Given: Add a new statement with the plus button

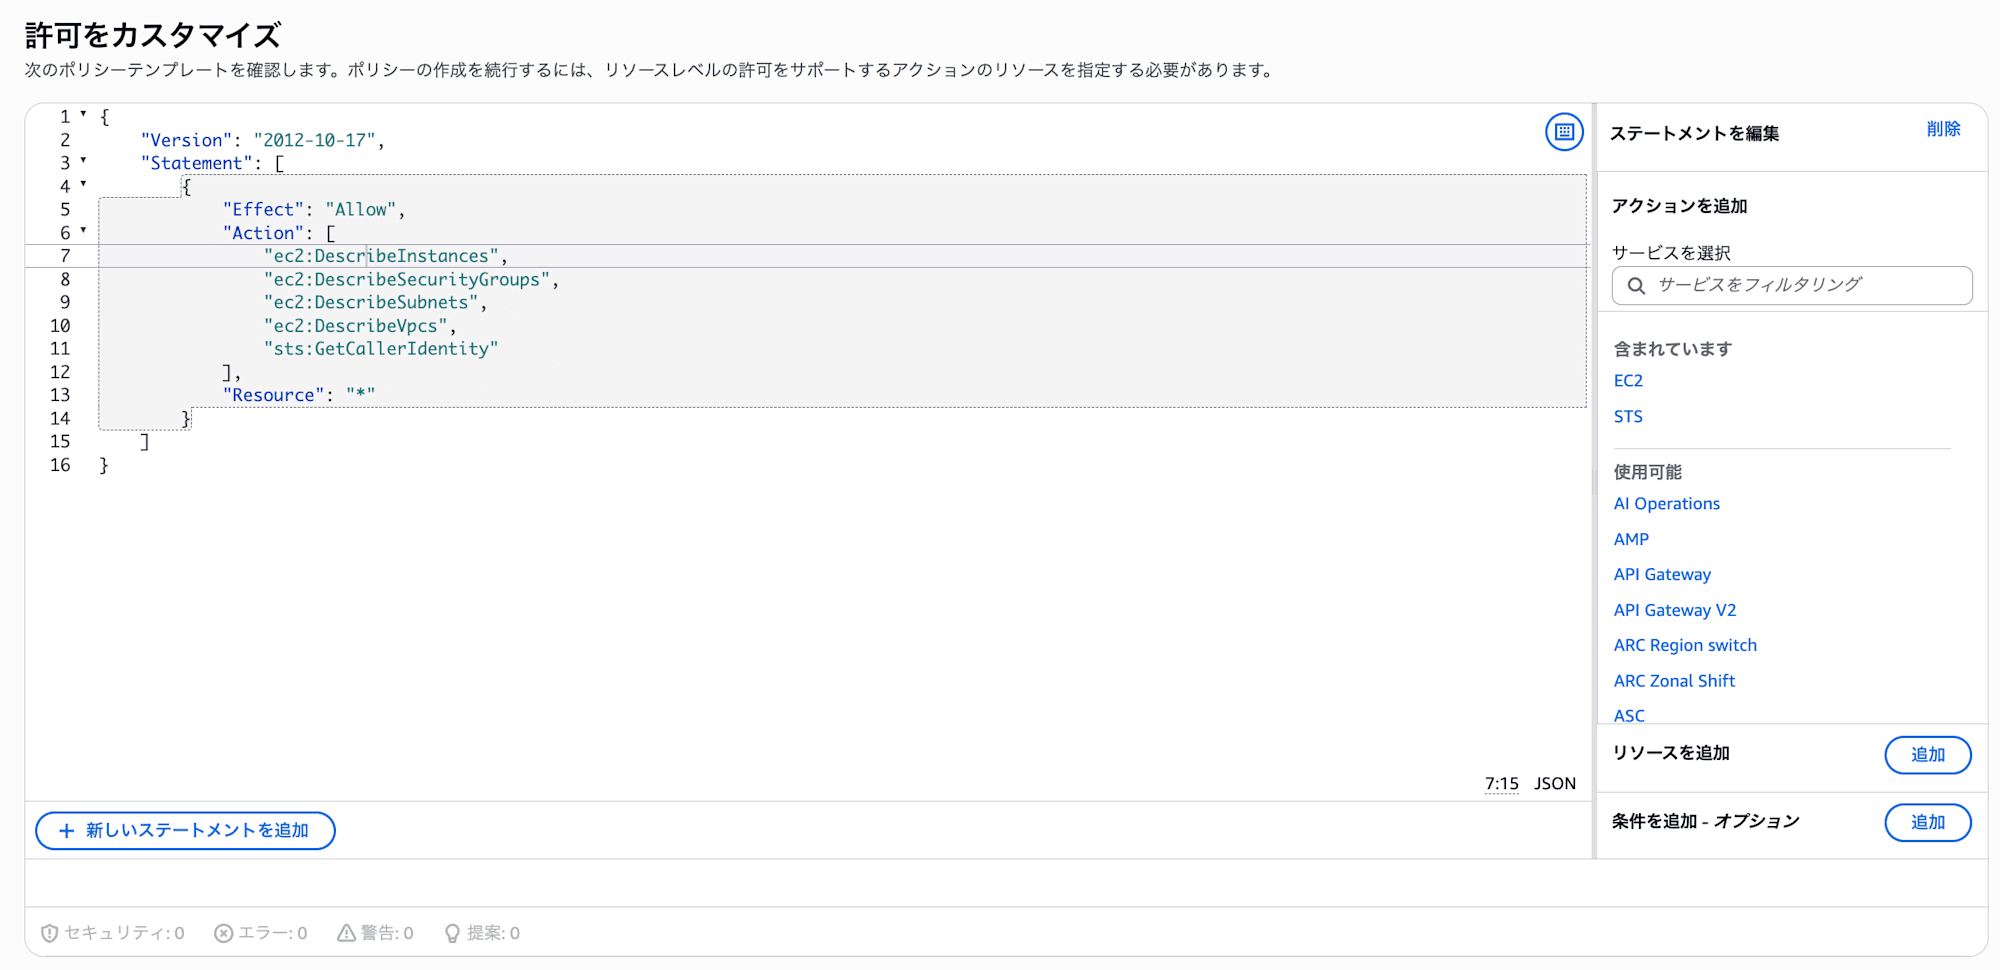Looking at the screenshot, I should pos(185,831).
